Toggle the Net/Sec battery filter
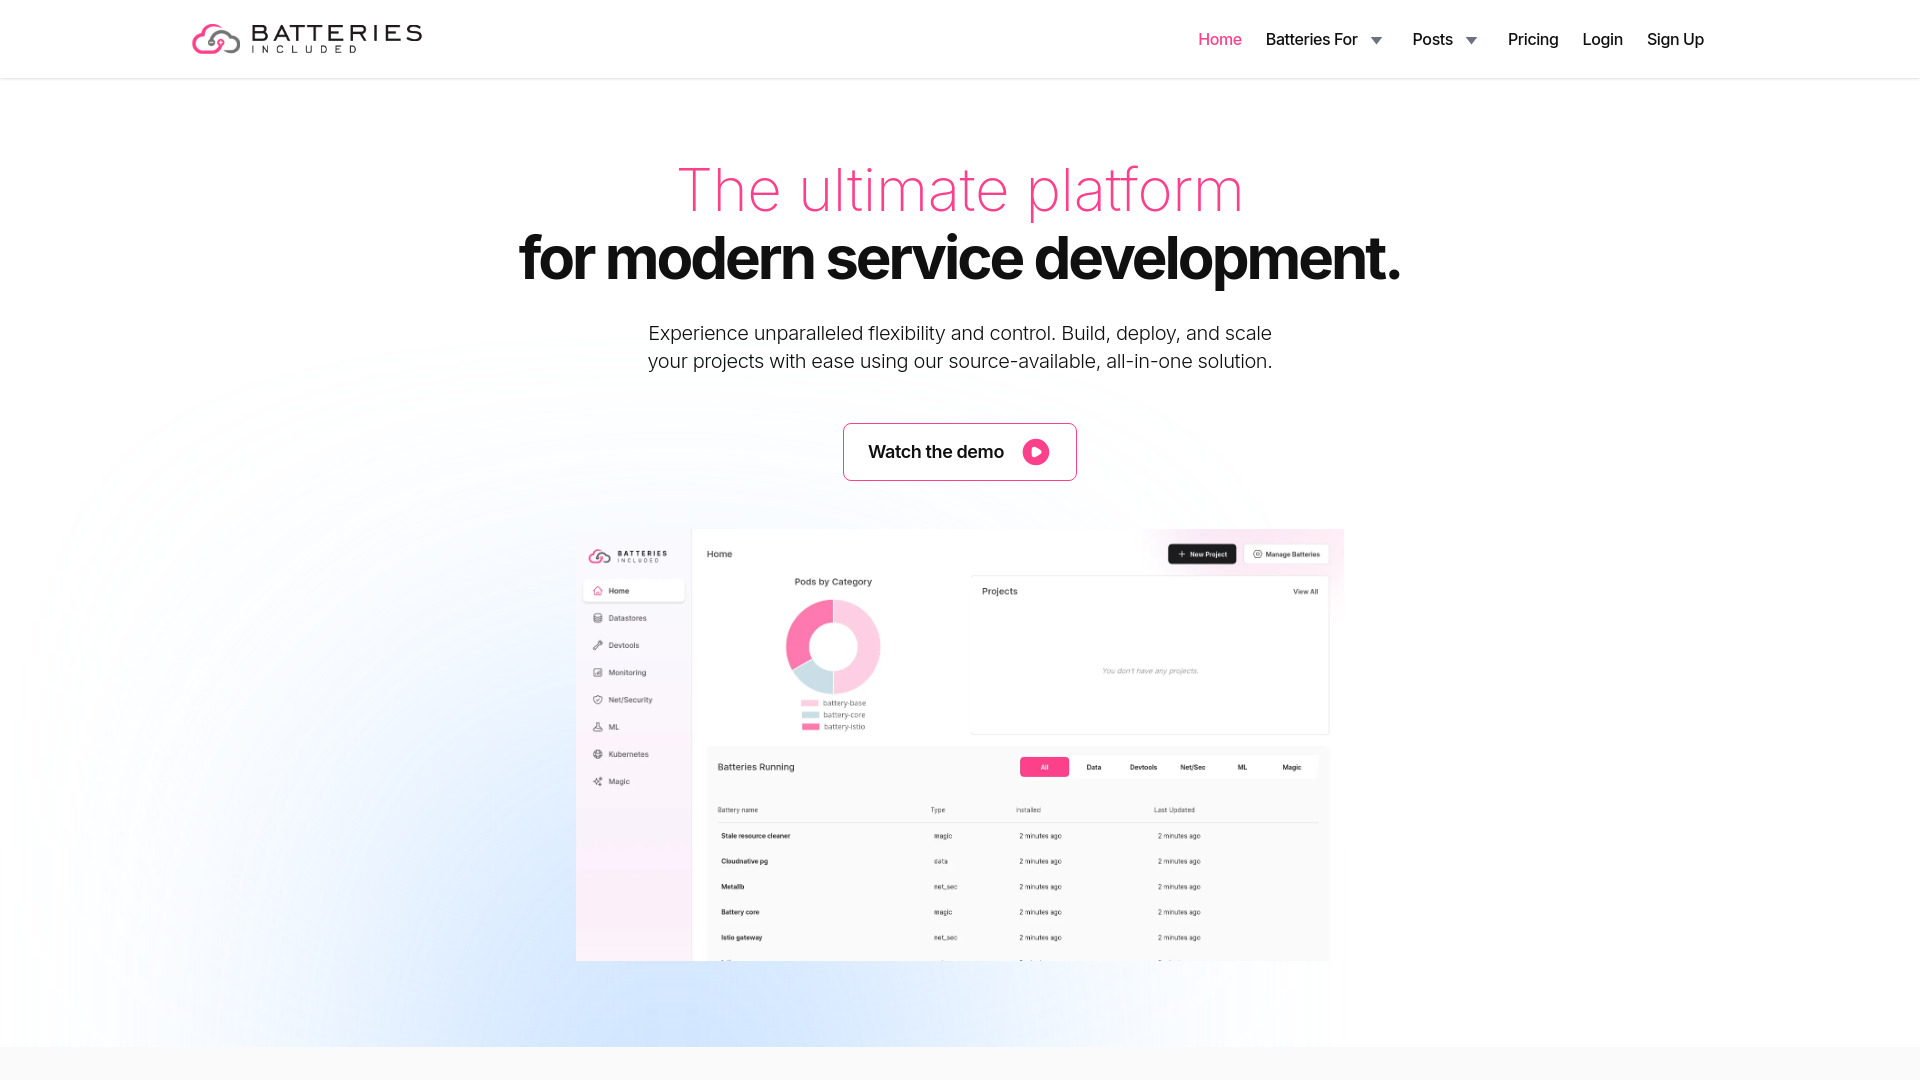This screenshot has height=1080, width=1920. click(1193, 766)
